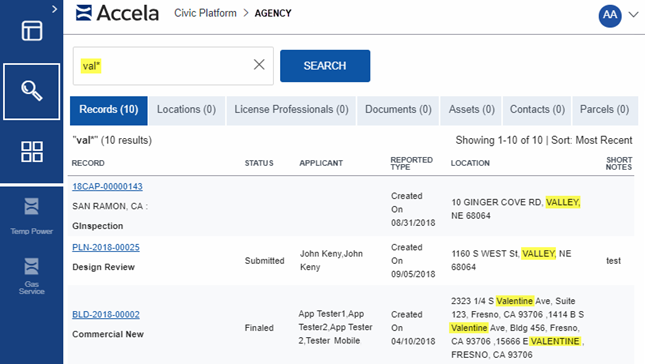Click the Accela logo
The width and height of the screenshot is (645, 364).
tap(118, 13)
